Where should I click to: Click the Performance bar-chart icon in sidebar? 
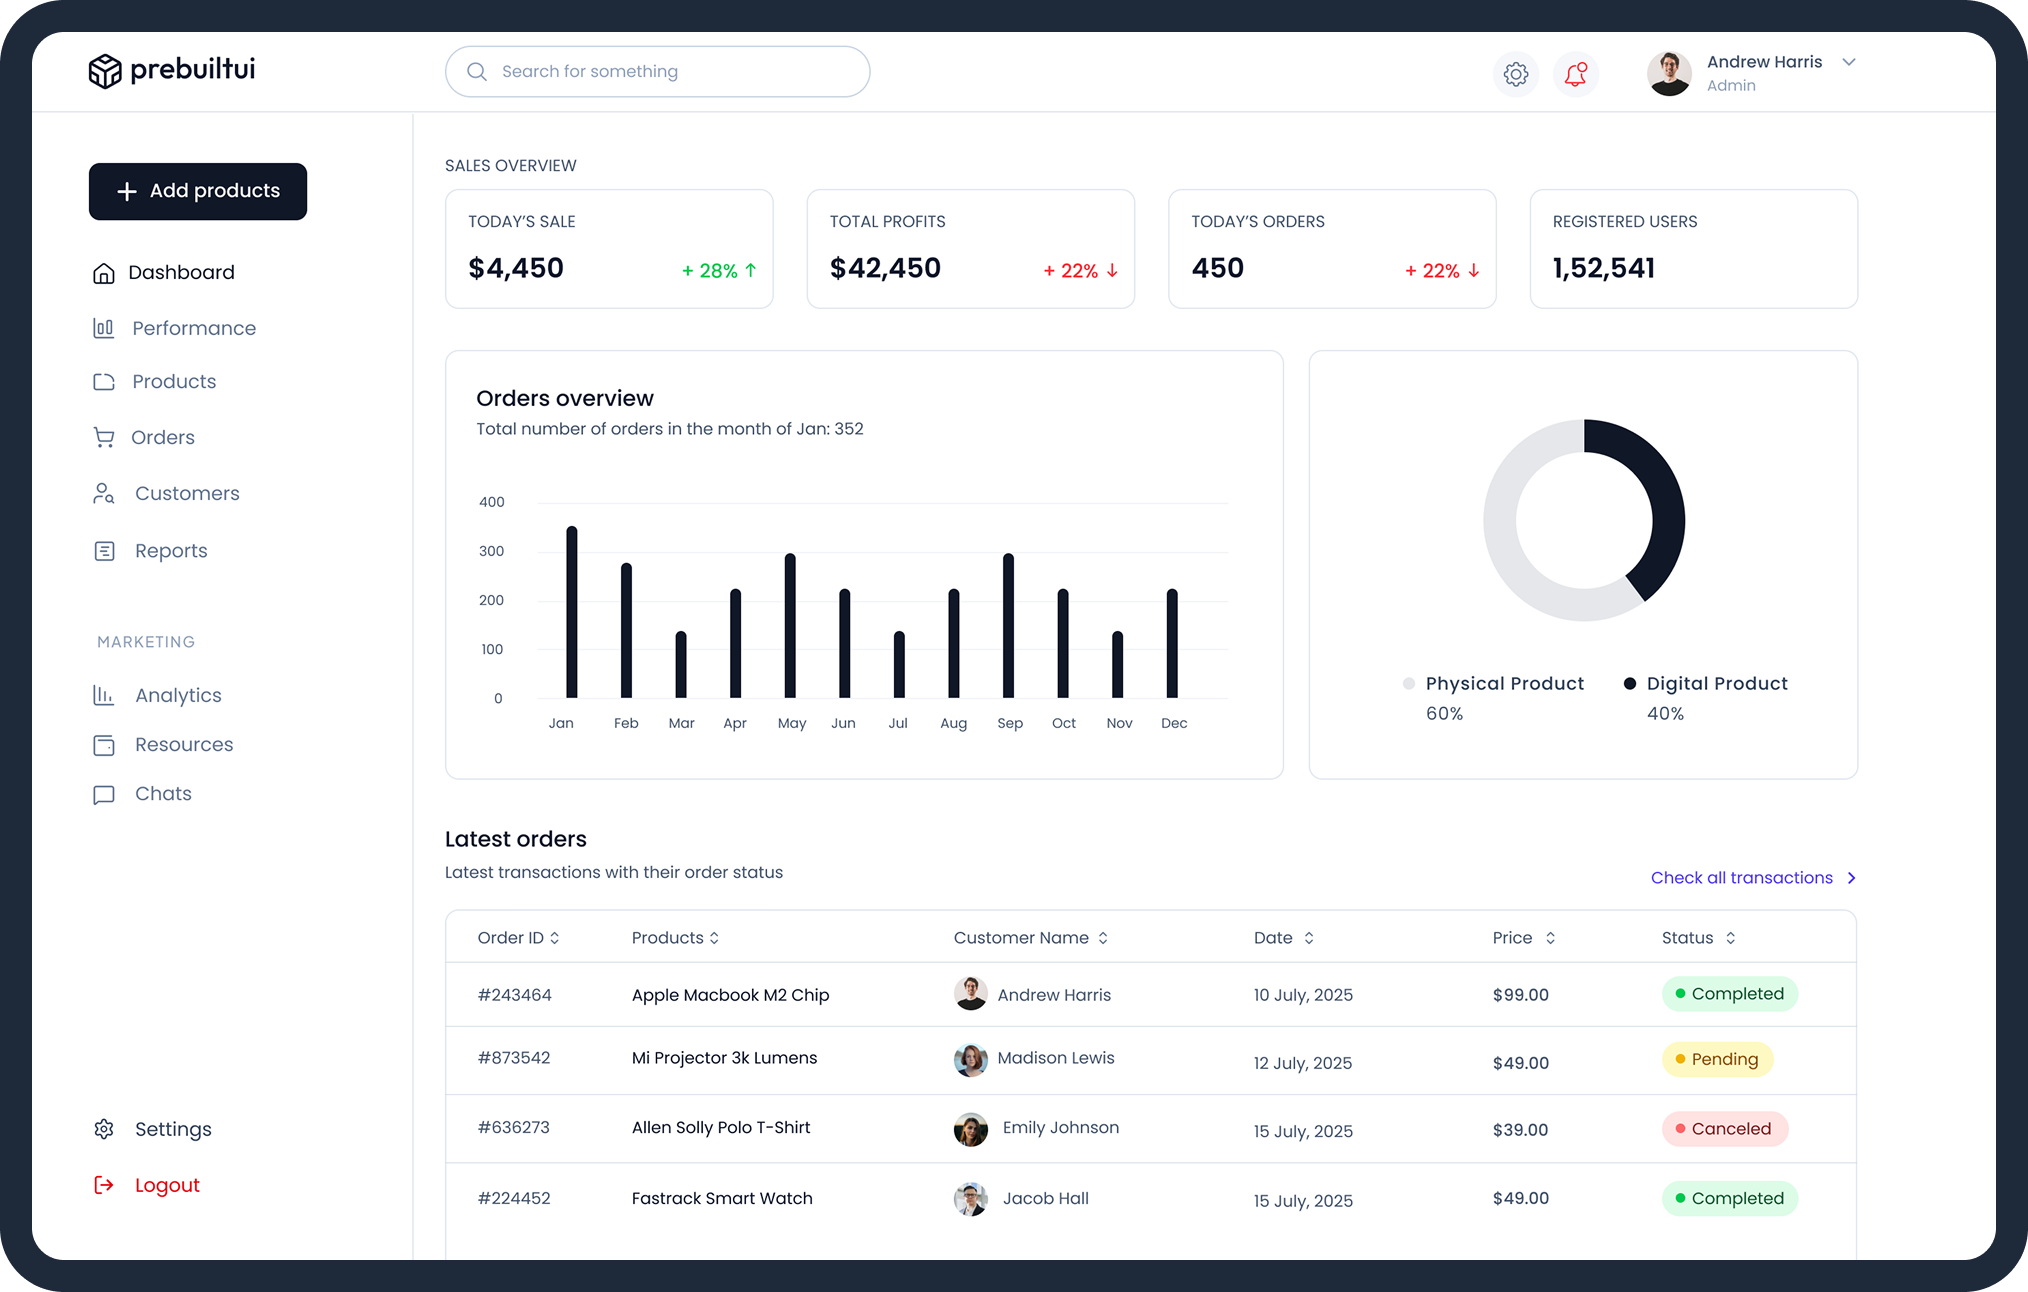point(104,328)
